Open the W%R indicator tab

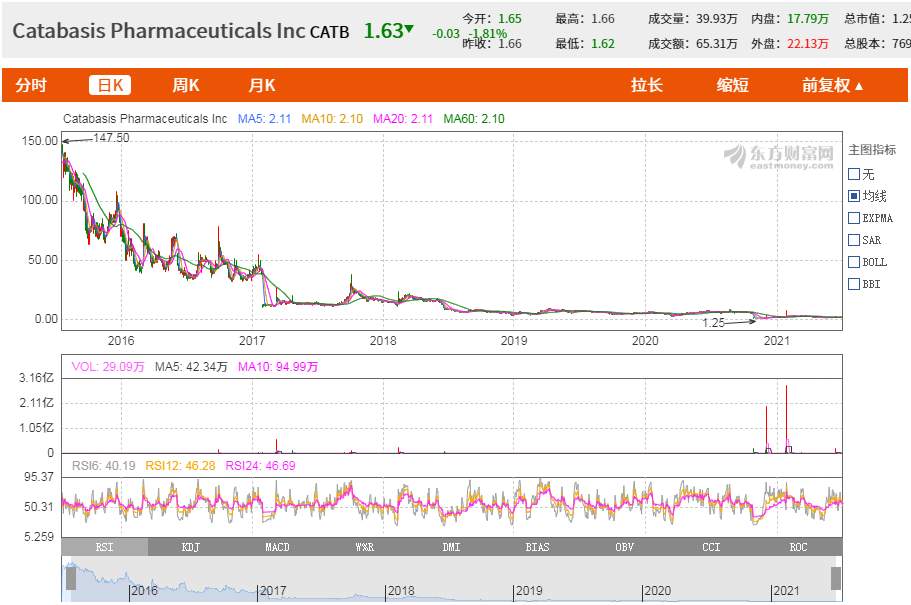click(364, 547)
